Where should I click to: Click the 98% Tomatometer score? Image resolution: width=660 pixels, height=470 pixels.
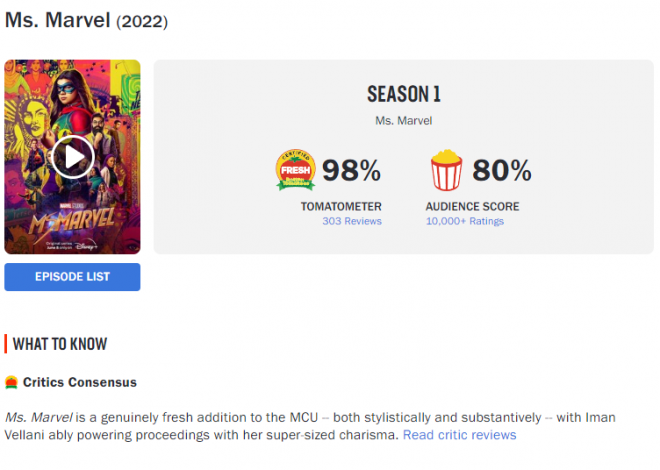351,171
